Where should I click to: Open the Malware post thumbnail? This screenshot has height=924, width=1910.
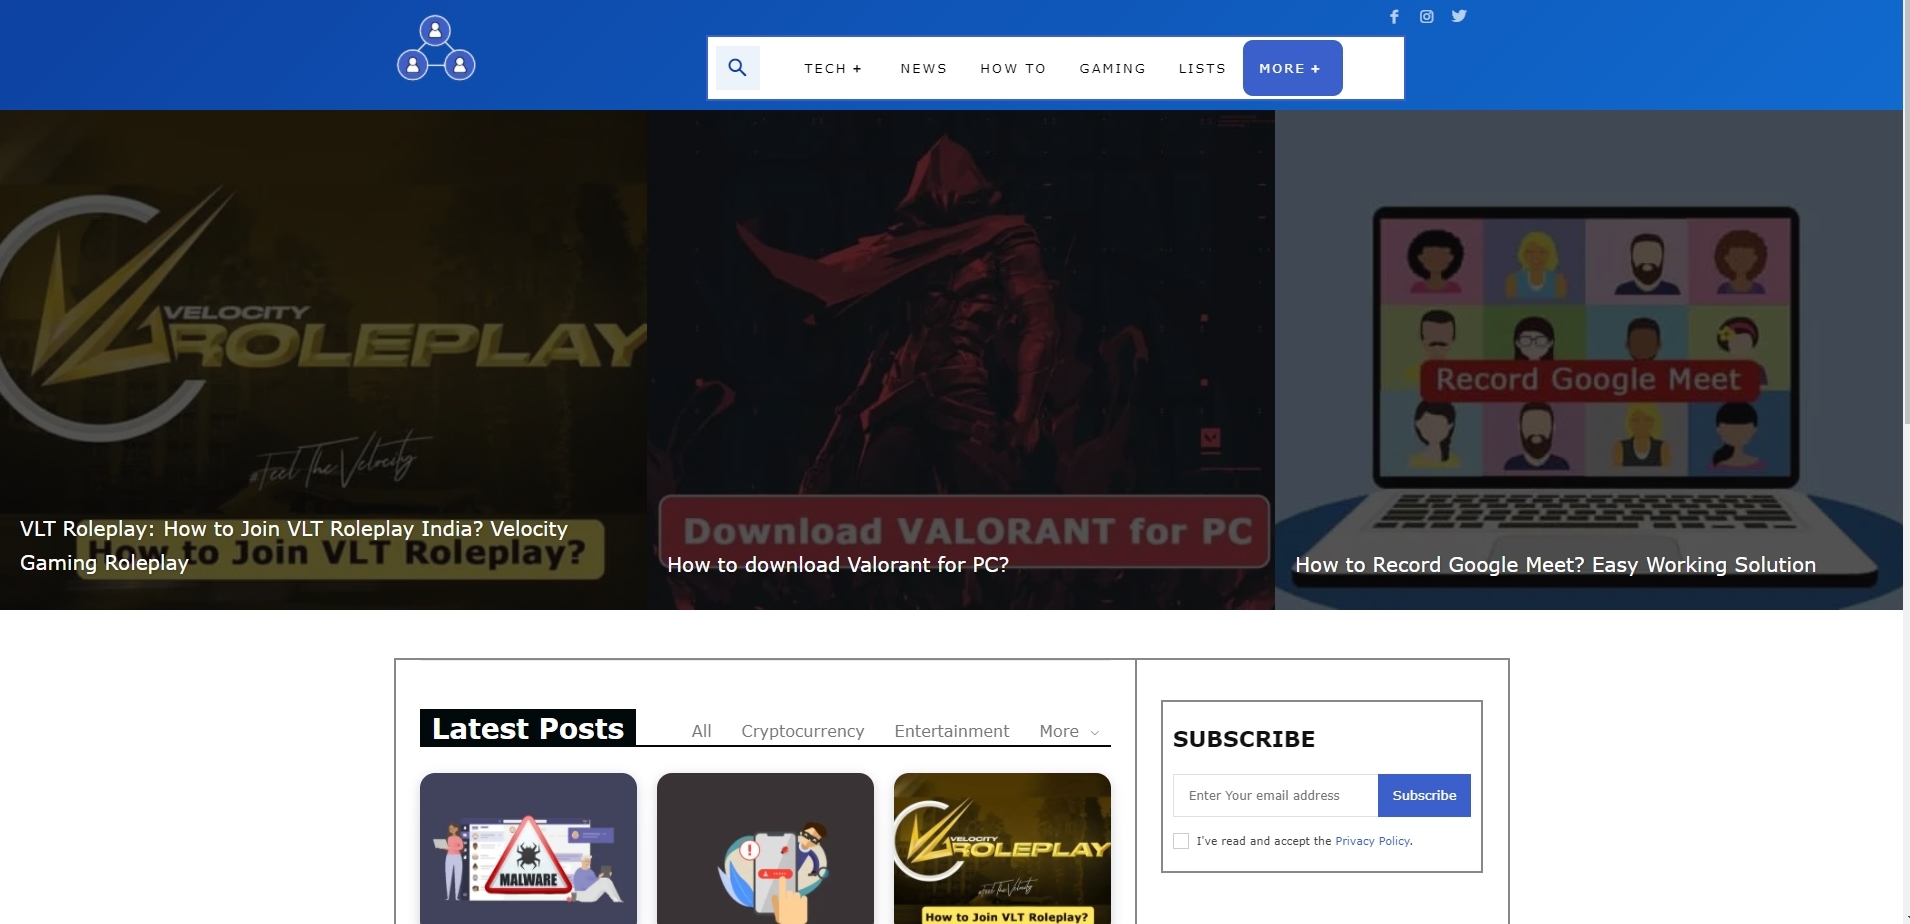pyautogui.click(x=528, y=848)
